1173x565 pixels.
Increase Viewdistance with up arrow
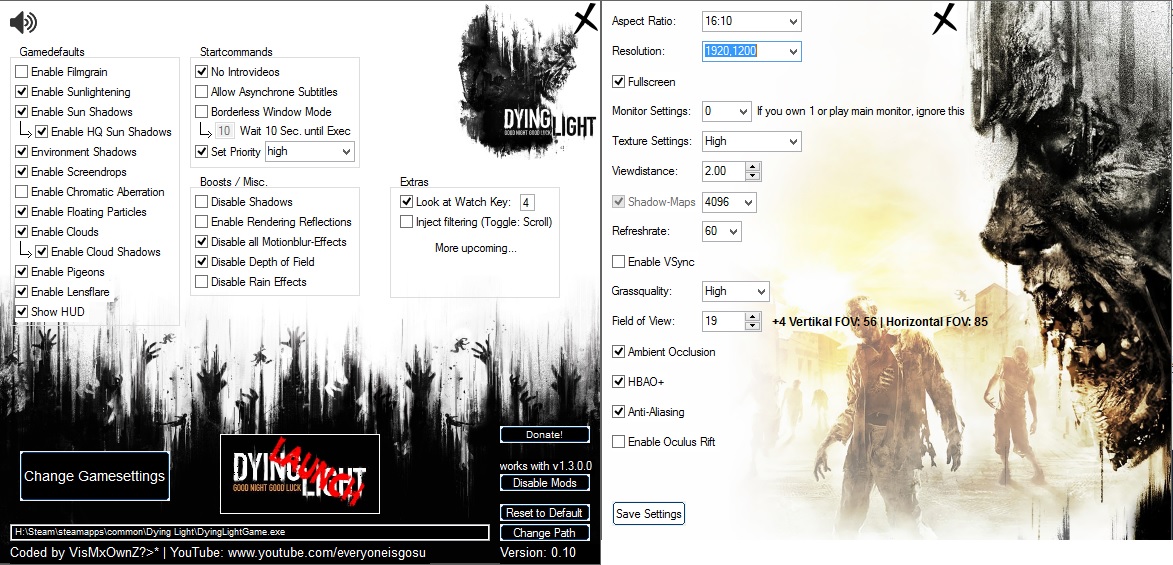[753, 167]
